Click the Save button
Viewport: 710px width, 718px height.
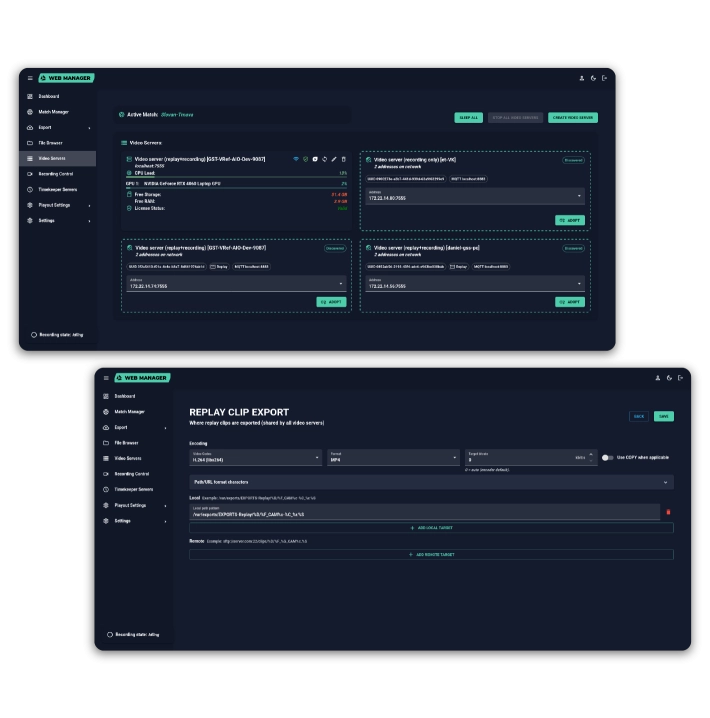(x=664, y=416)
